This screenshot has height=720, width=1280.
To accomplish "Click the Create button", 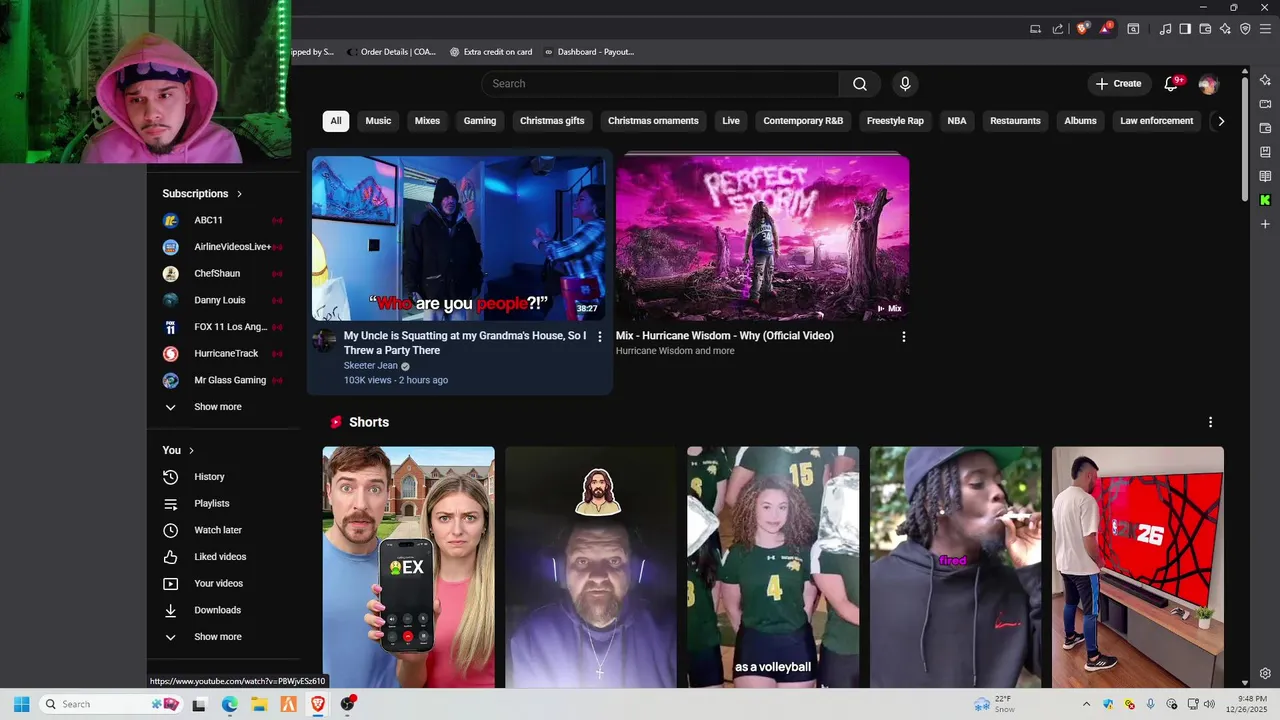I will 1118,84.
